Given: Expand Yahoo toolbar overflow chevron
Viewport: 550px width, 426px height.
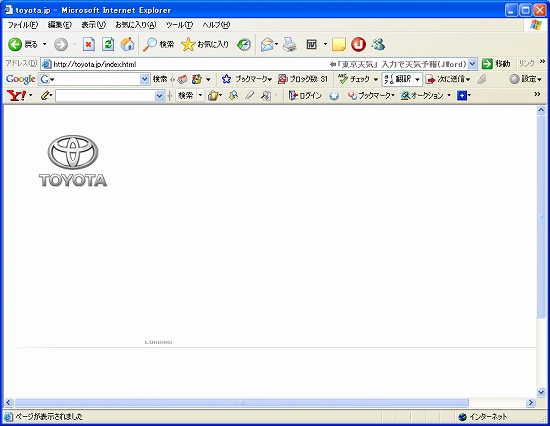Looking at the screenshot, I should pos(537,94).
